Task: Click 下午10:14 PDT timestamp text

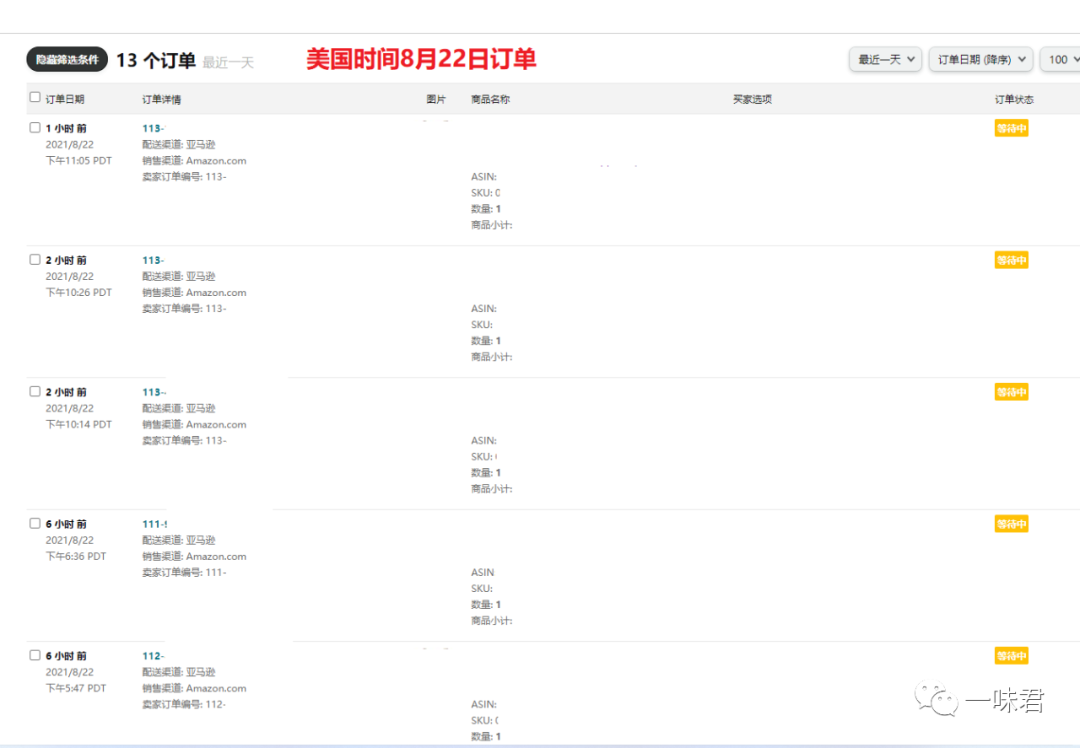Action: (79, 424)
